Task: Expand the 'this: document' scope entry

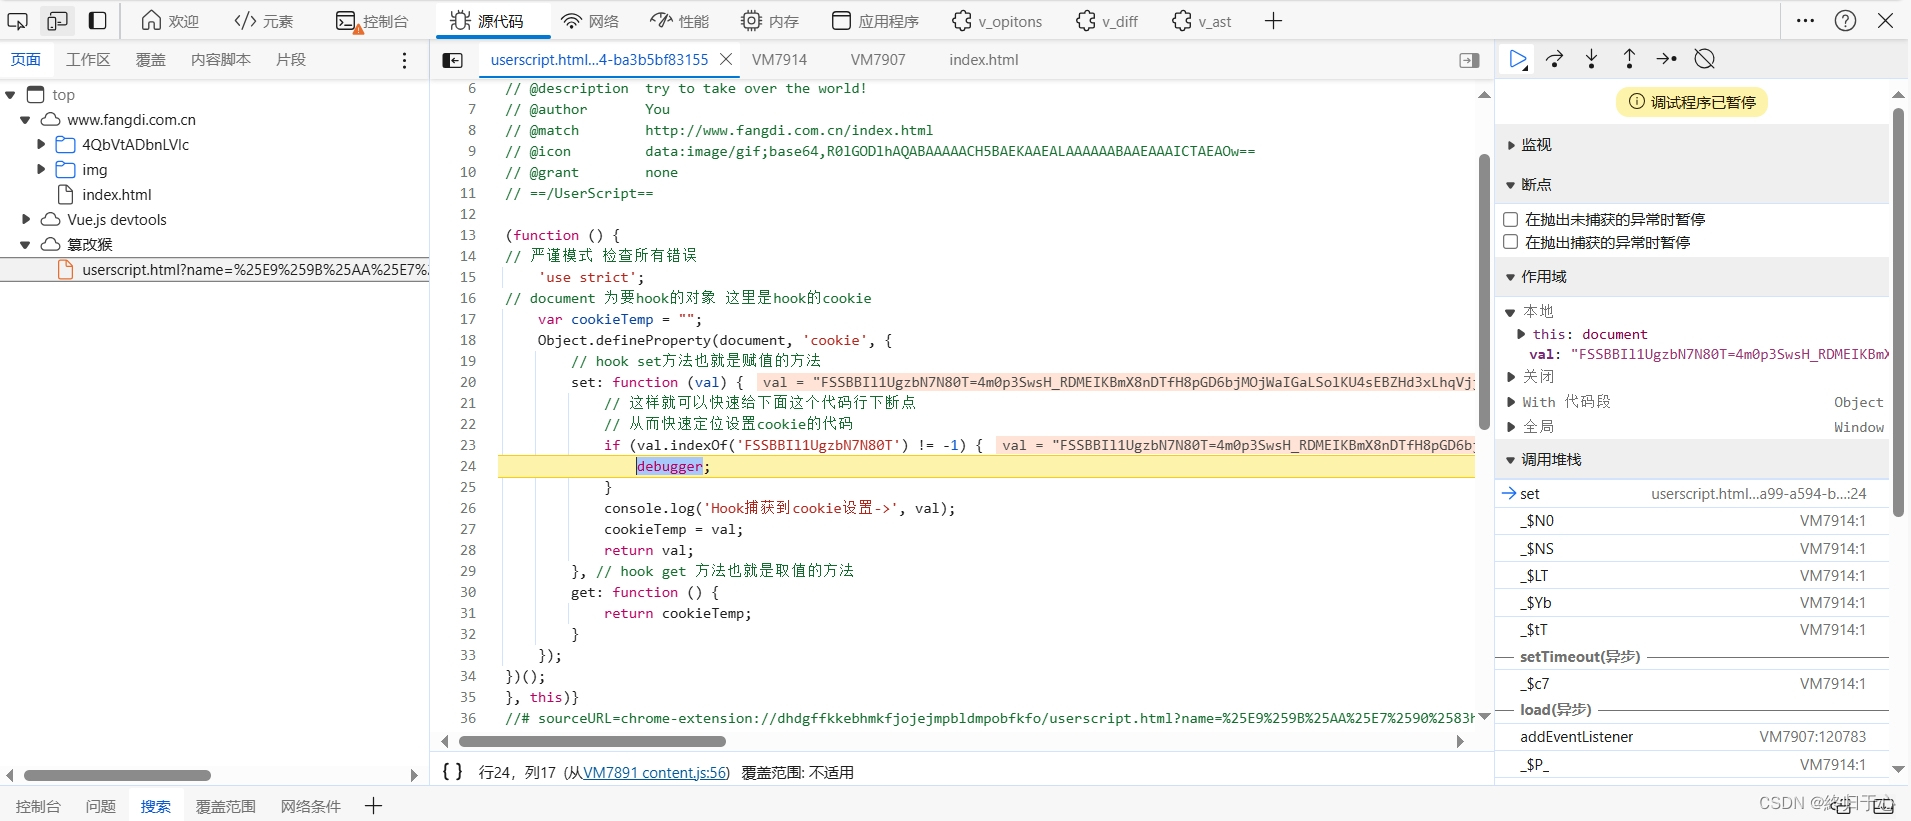Action: pyautogui.click(x=1521, y=334)
